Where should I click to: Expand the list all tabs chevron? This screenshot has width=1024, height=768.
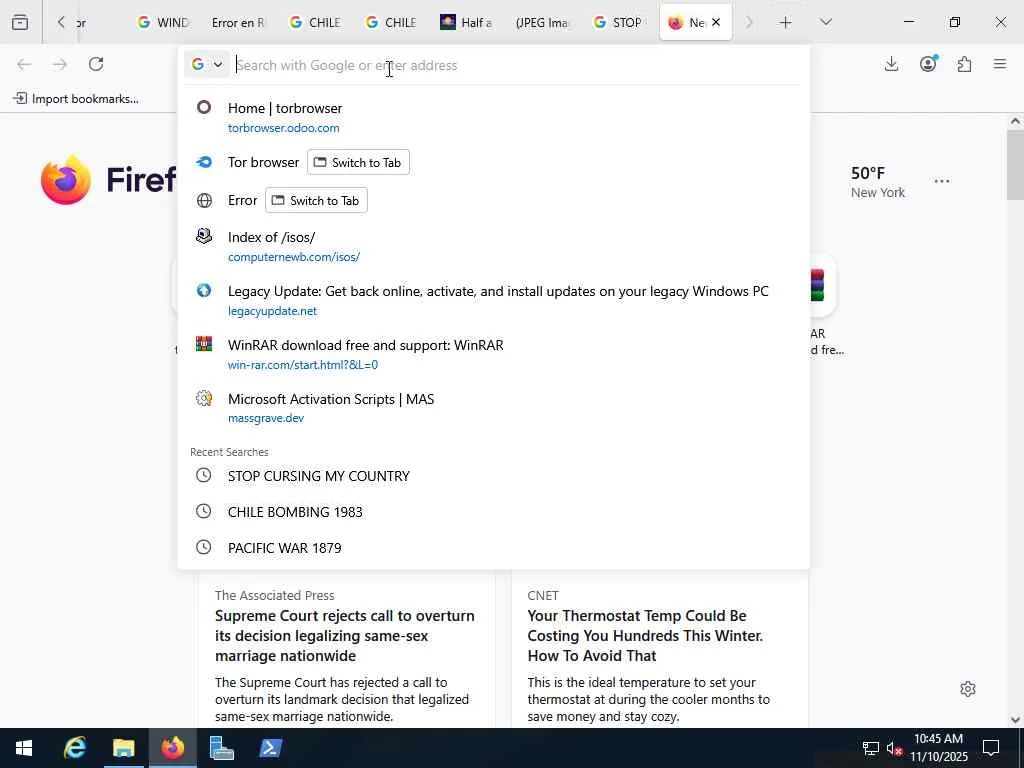coord(826,22)
